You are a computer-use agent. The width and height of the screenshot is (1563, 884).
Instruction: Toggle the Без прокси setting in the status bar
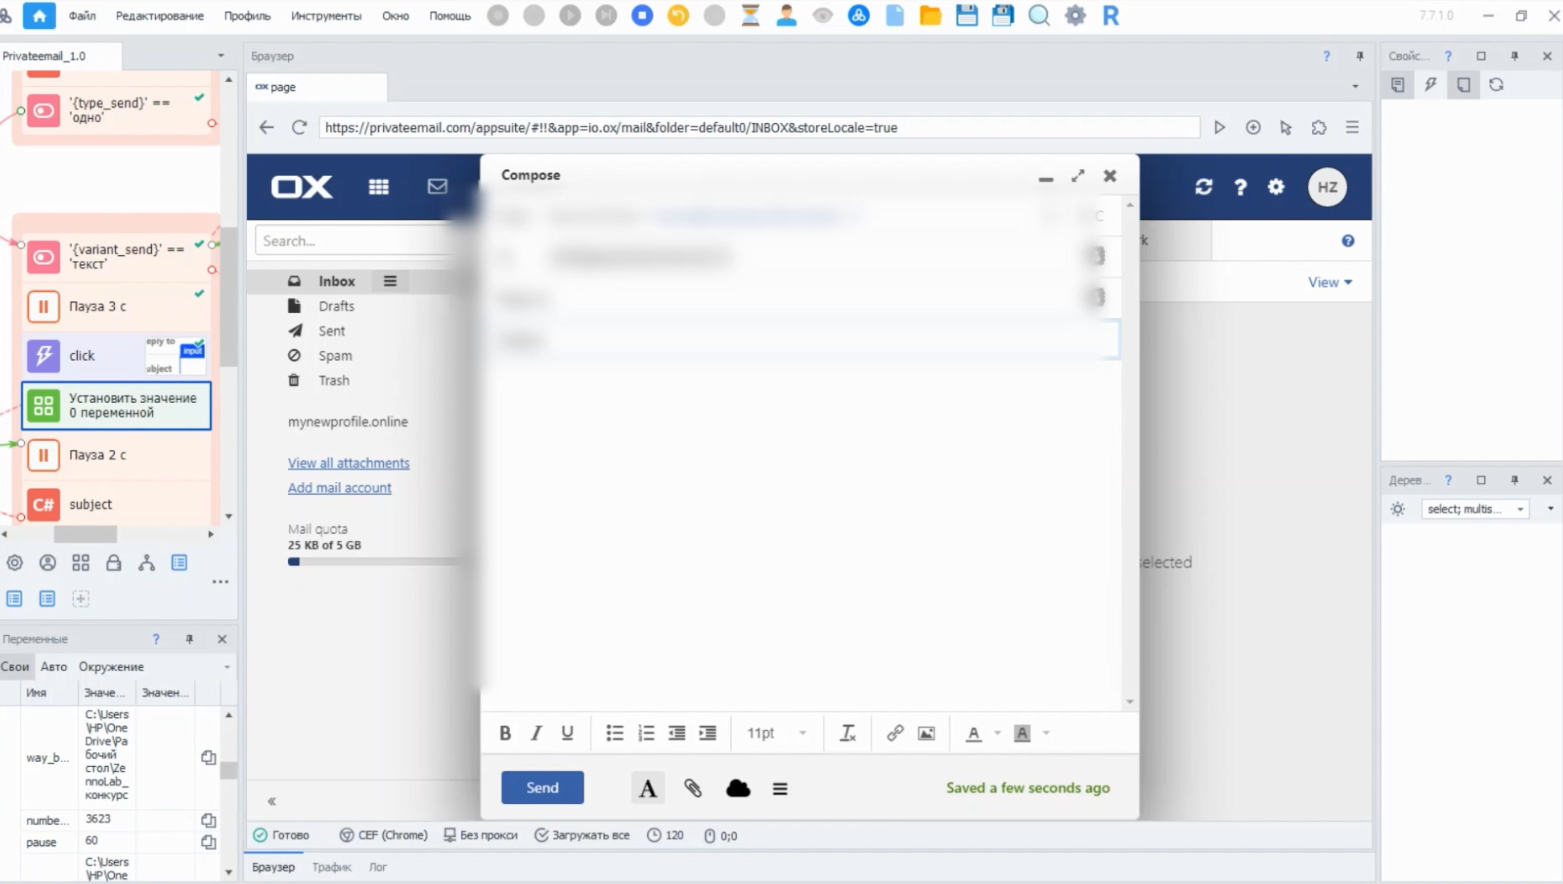[481, 835]
